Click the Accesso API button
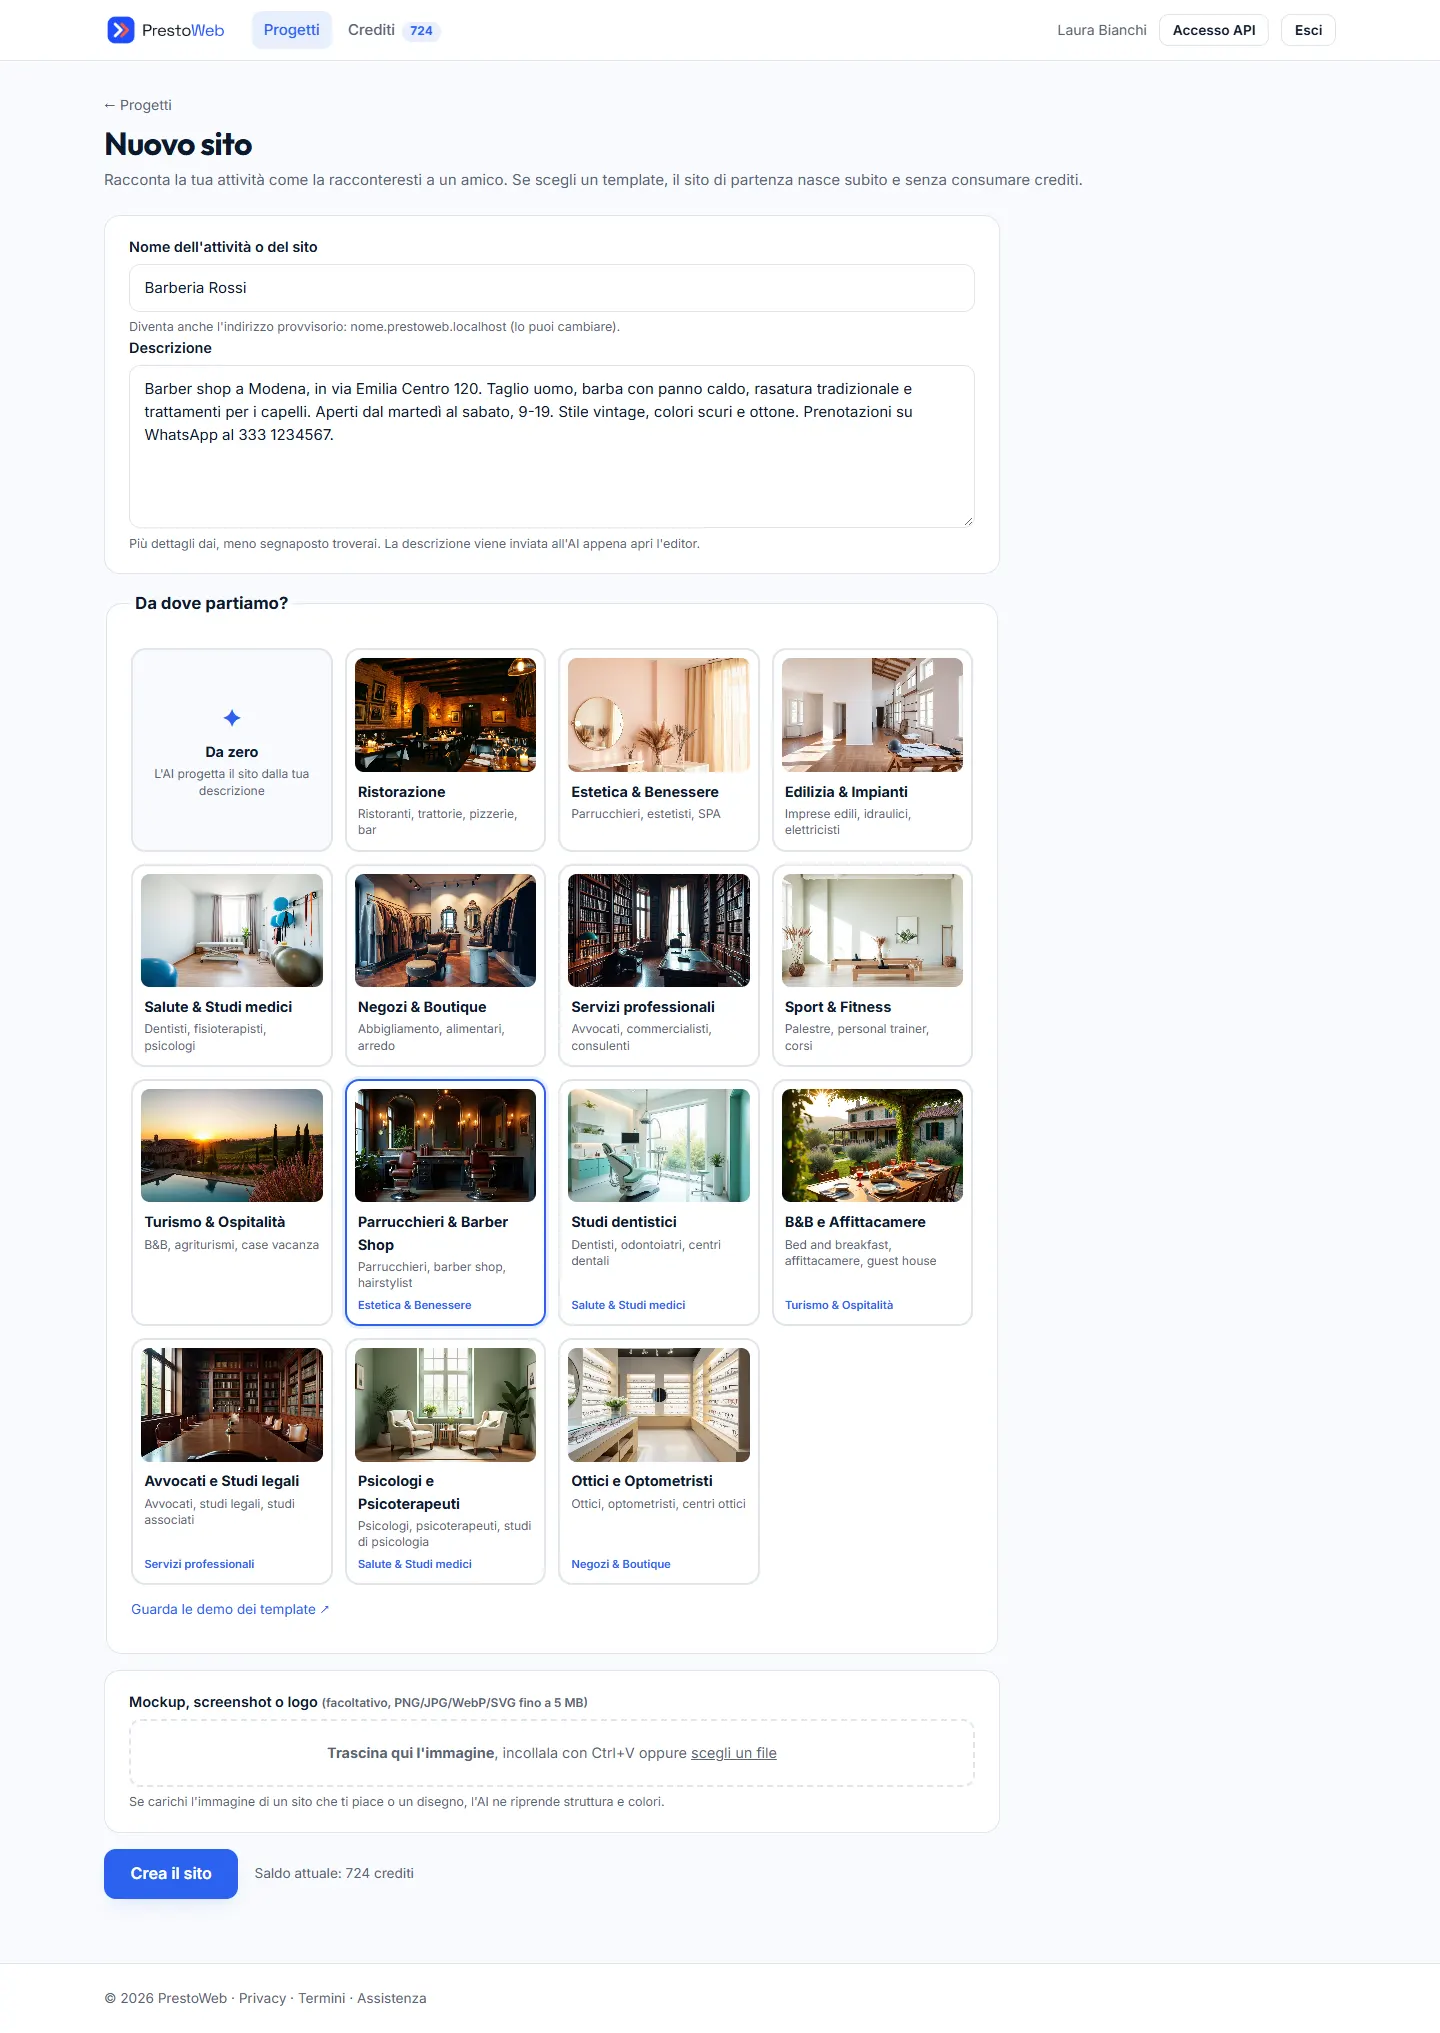1440x2033 pixels. tap(1213, 30)
